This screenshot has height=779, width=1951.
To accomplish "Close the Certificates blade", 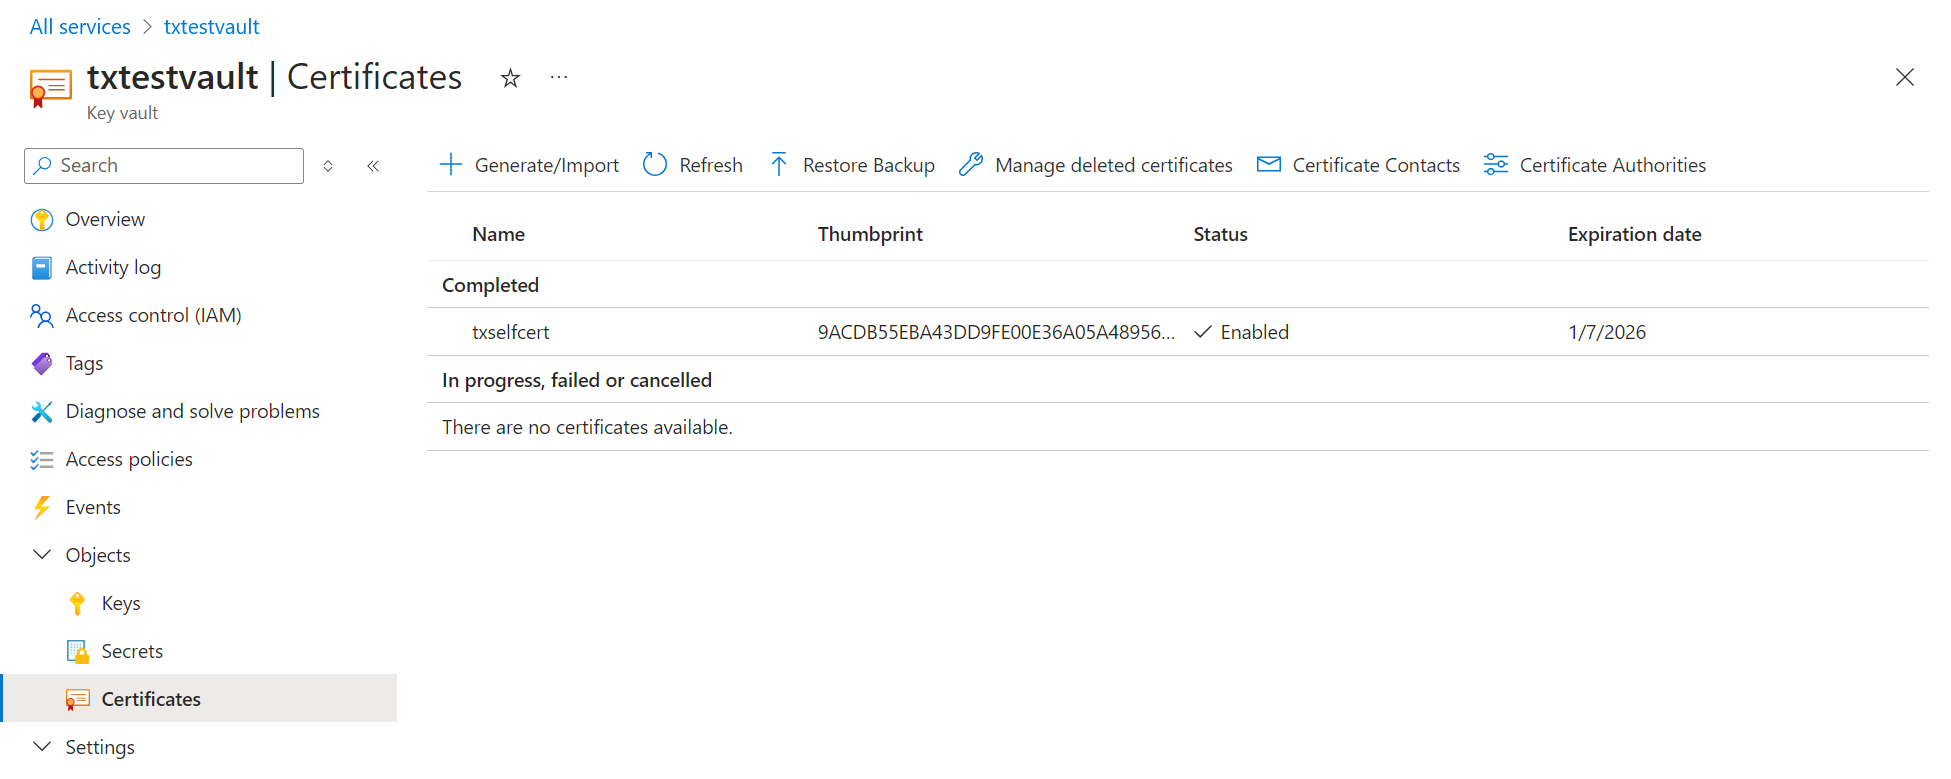I will [1904, 77].
